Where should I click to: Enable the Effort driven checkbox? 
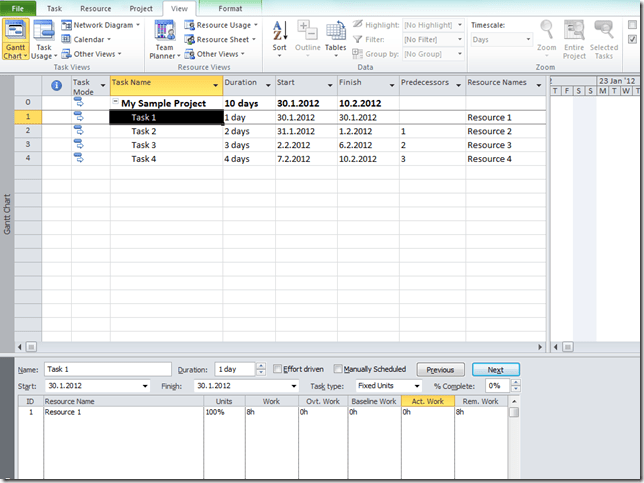coord(277,369)
